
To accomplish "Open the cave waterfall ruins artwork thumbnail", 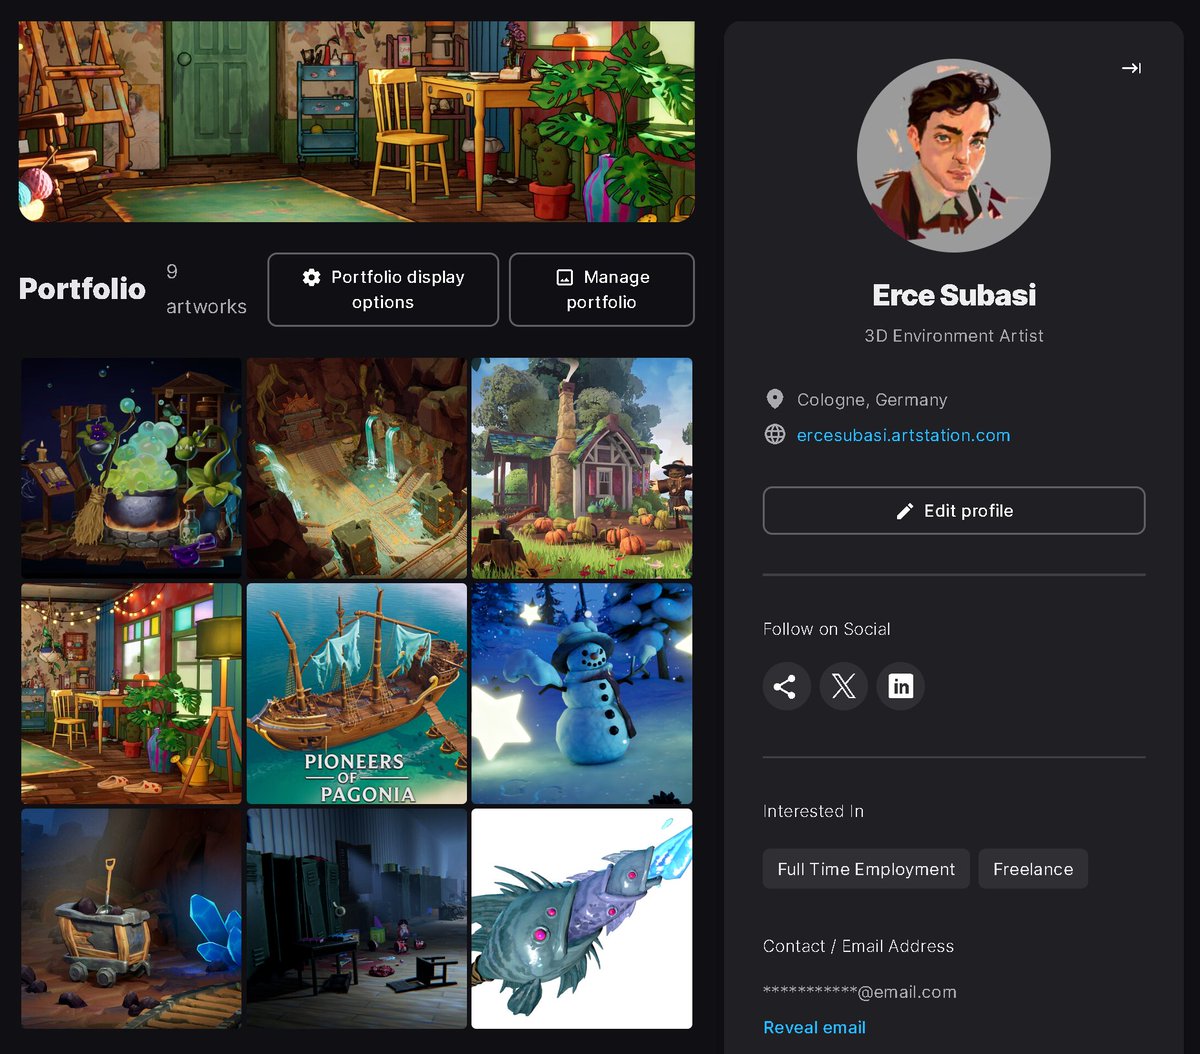I will click(x=357, y=468).
